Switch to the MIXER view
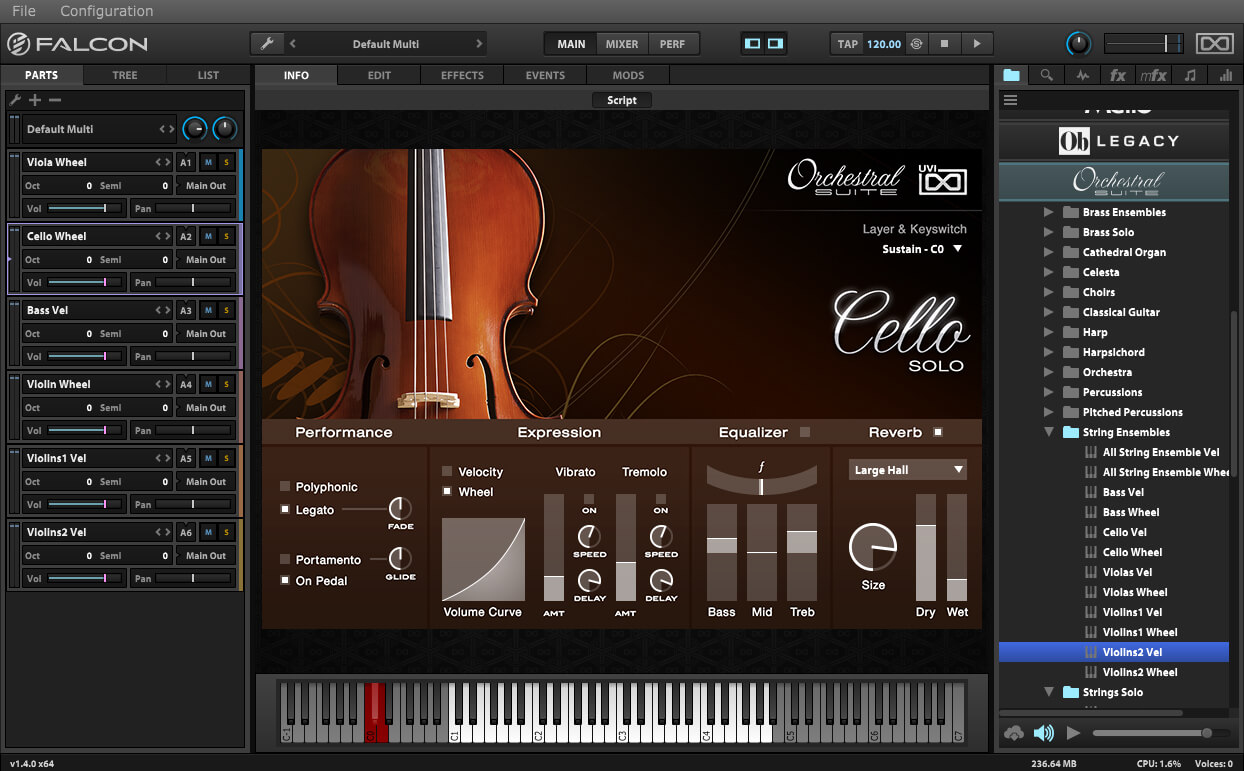 tap(622, 44)
